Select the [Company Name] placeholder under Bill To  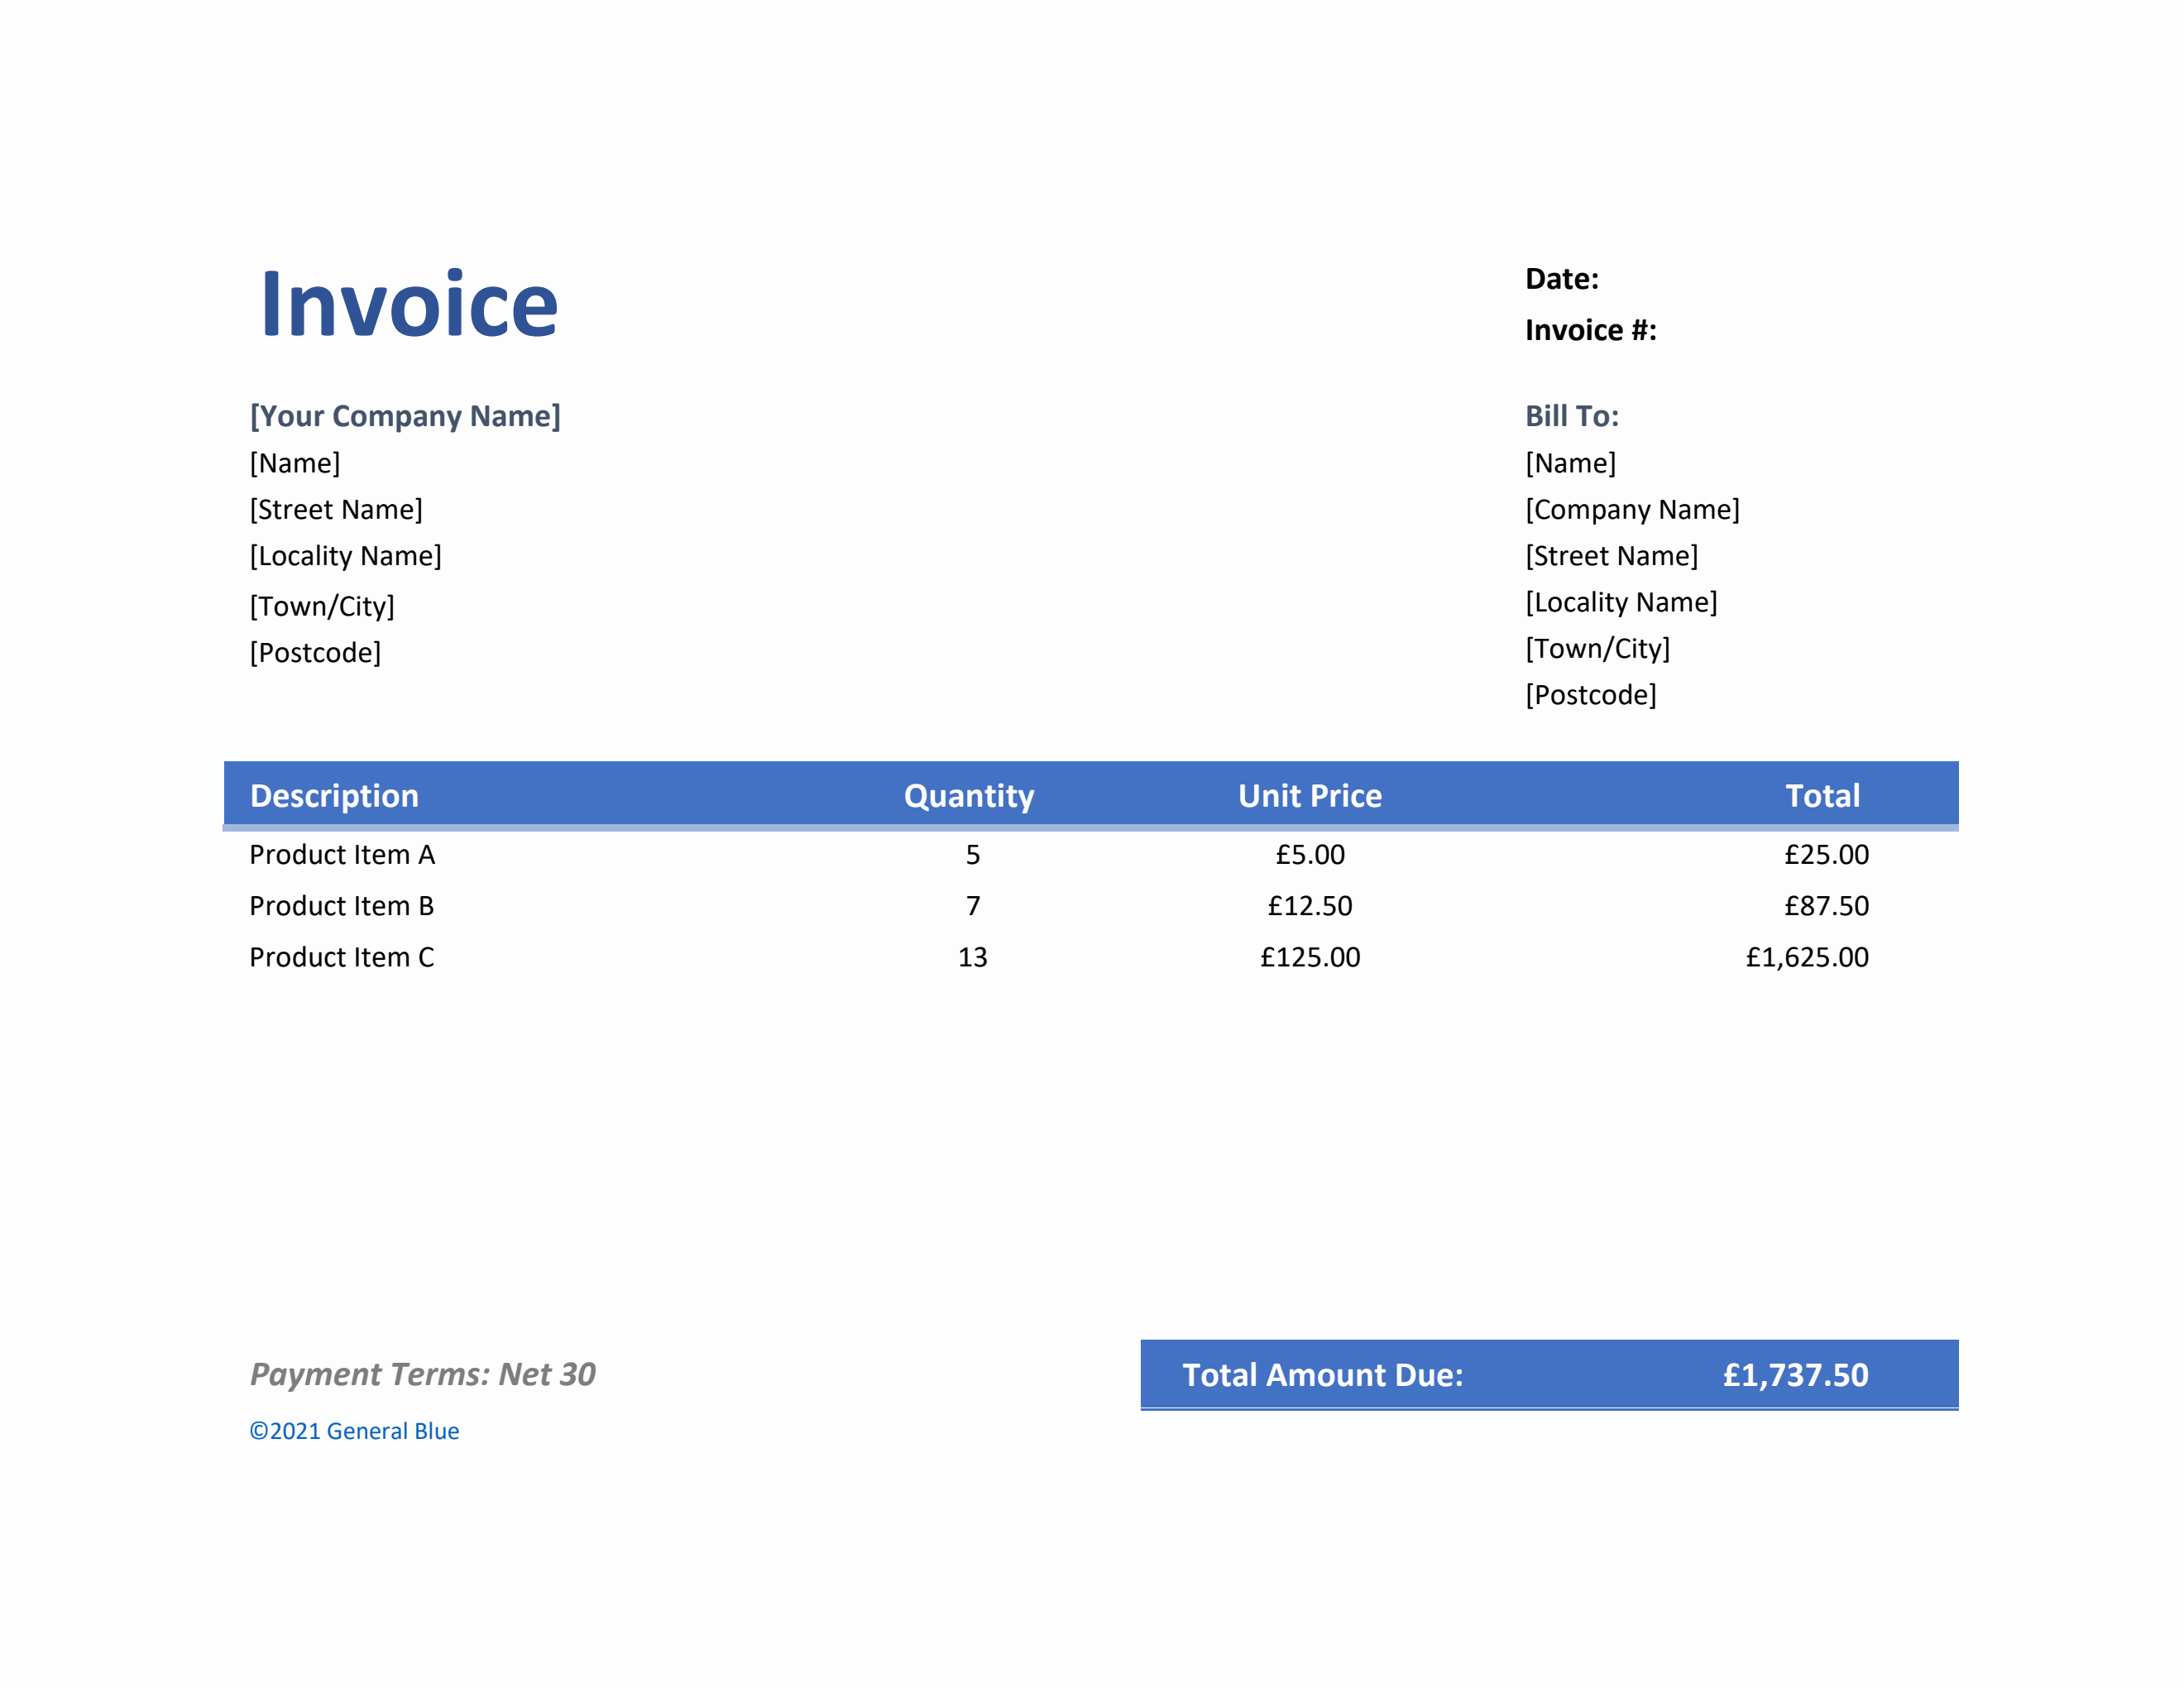coord(1632,509)
